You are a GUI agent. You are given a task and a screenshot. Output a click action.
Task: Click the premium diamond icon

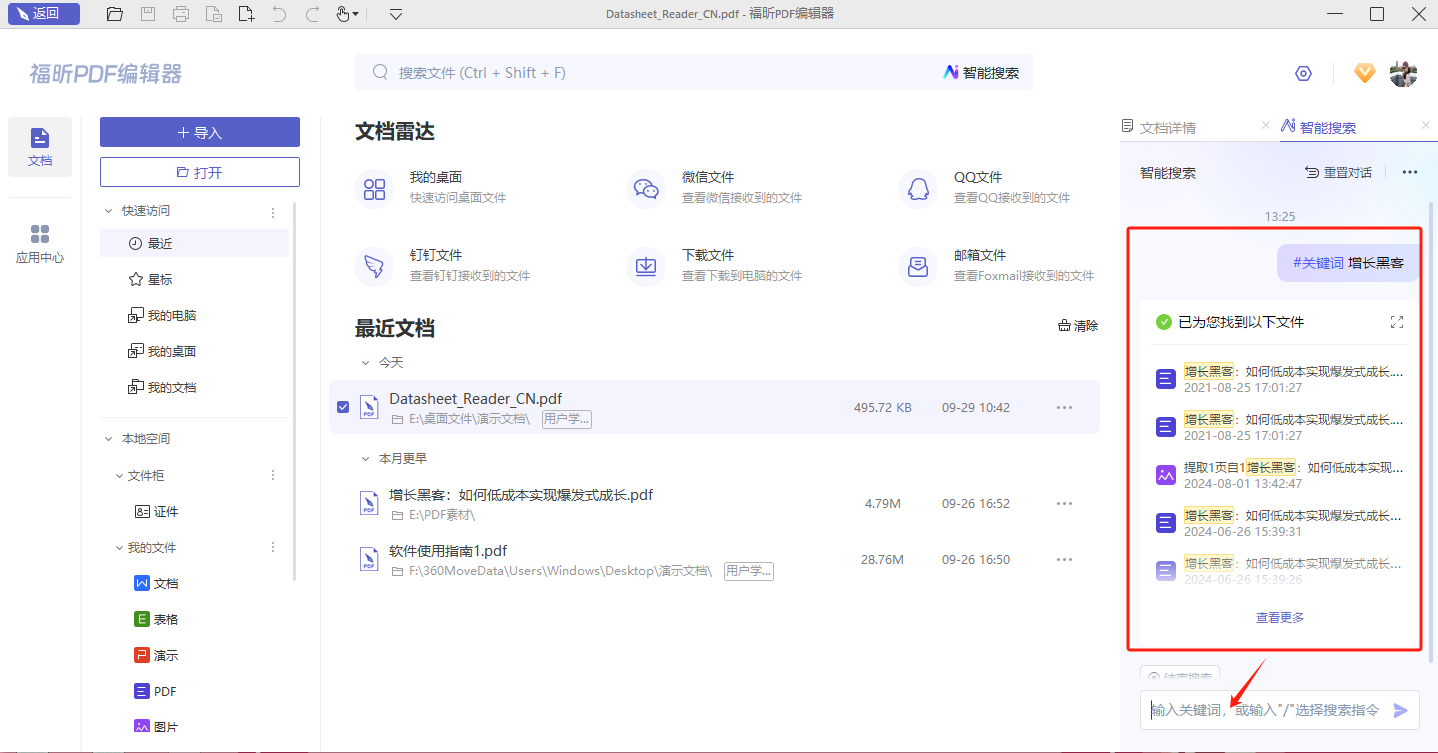click(1364, 73)
